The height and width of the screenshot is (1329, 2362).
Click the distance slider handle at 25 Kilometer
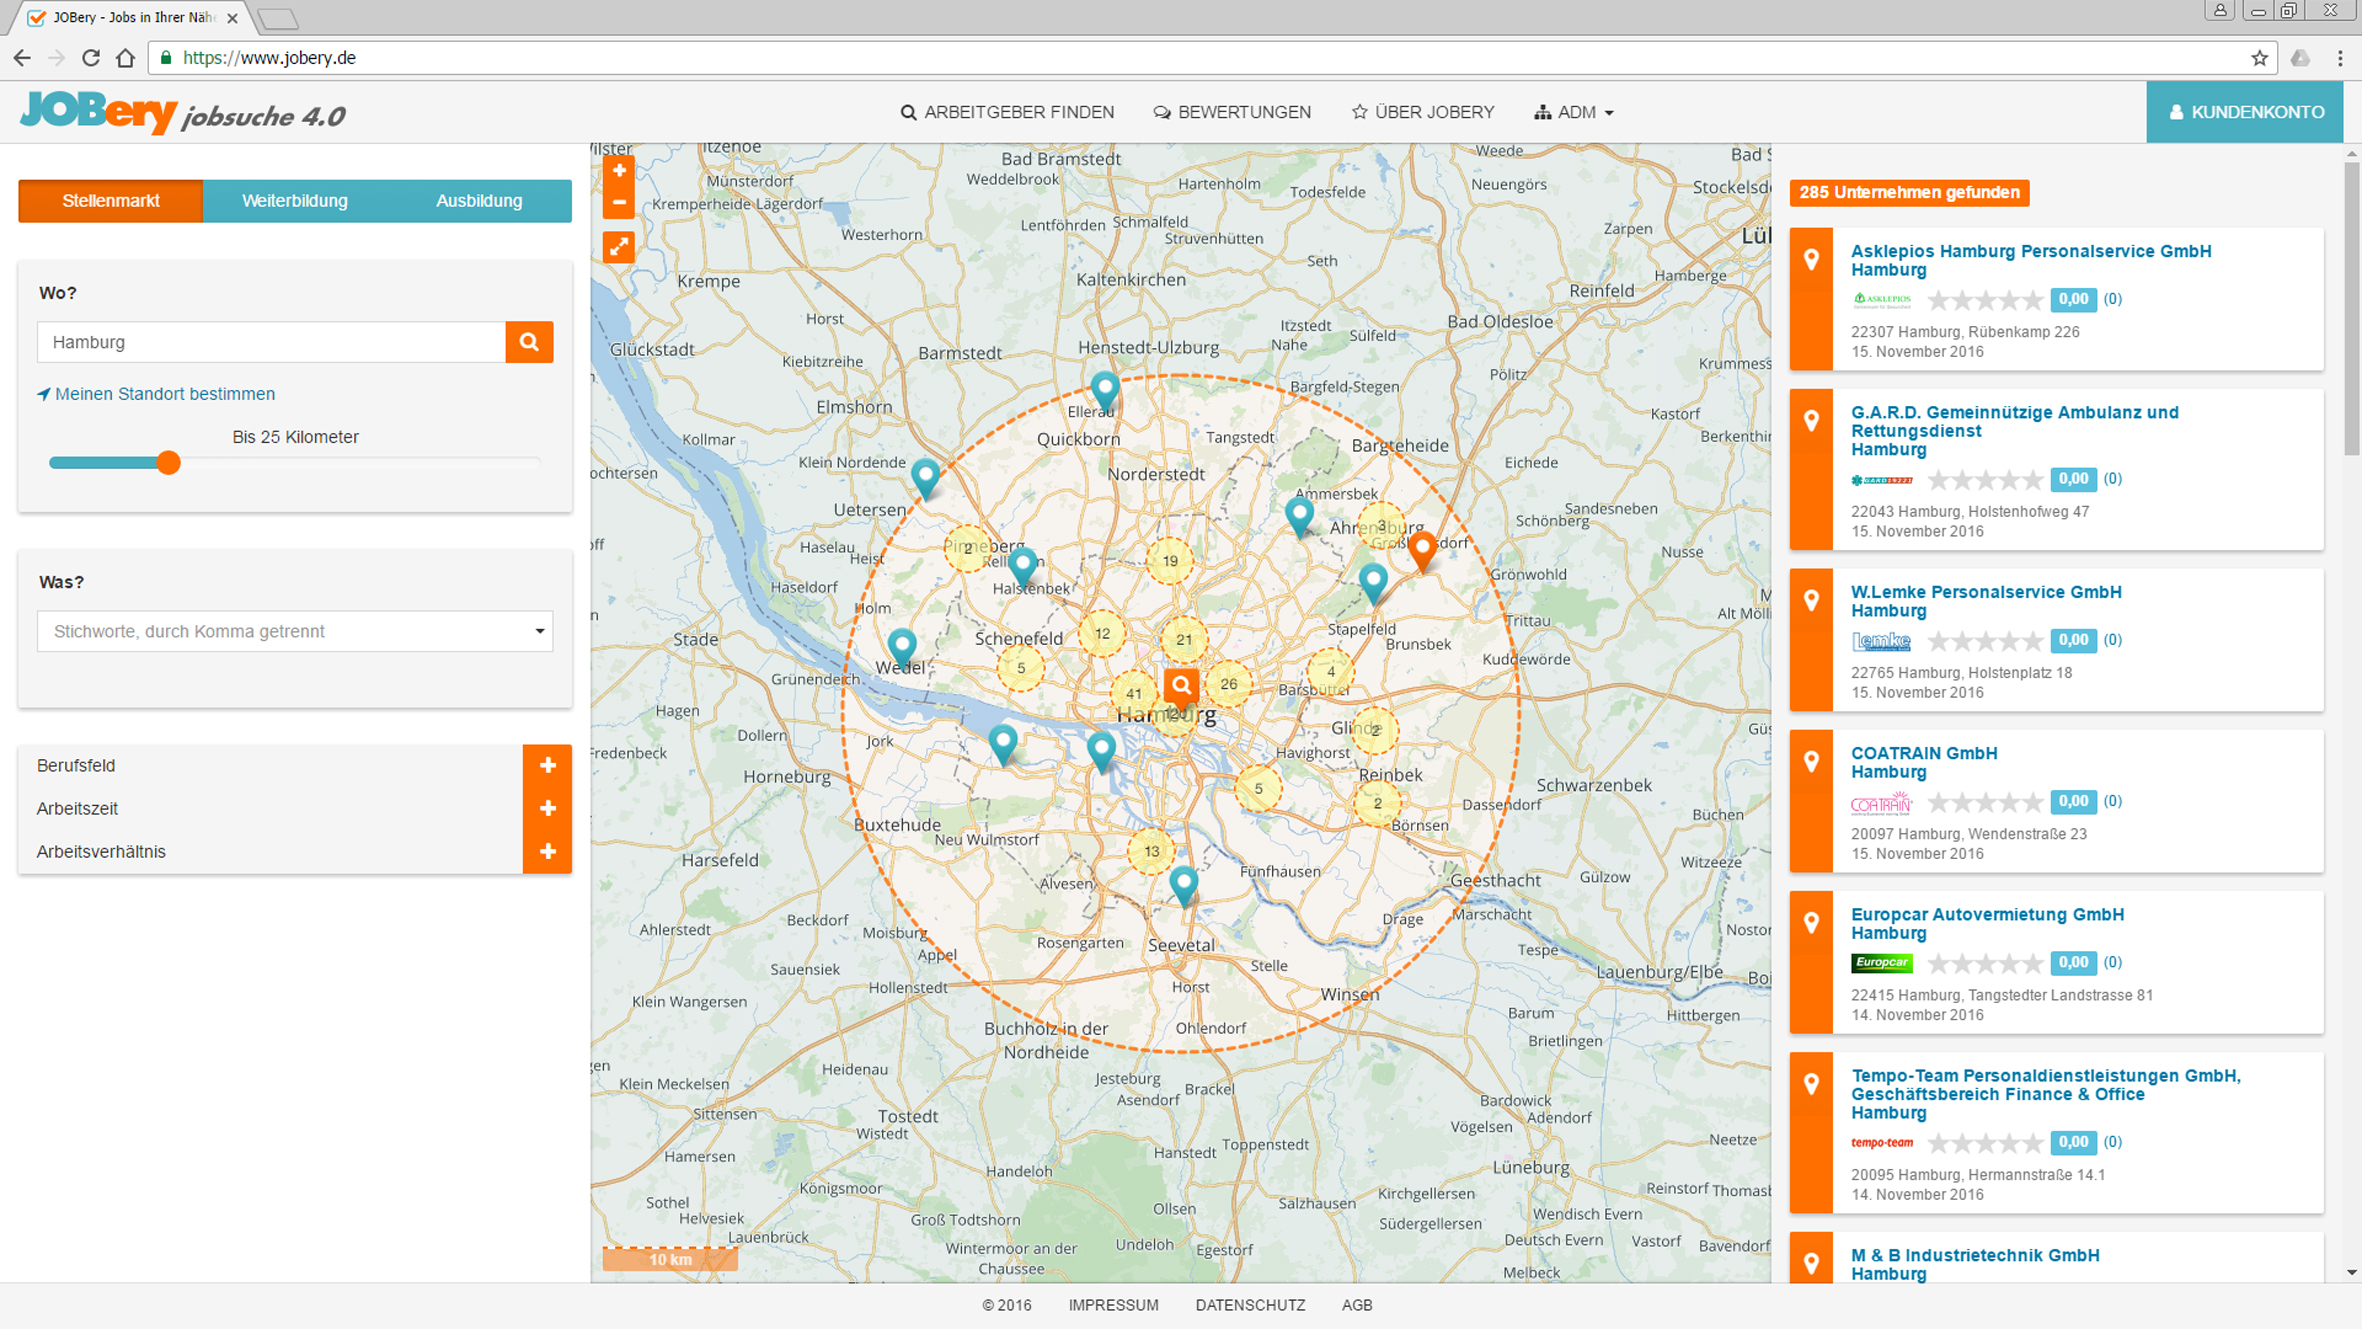[168, 463]
